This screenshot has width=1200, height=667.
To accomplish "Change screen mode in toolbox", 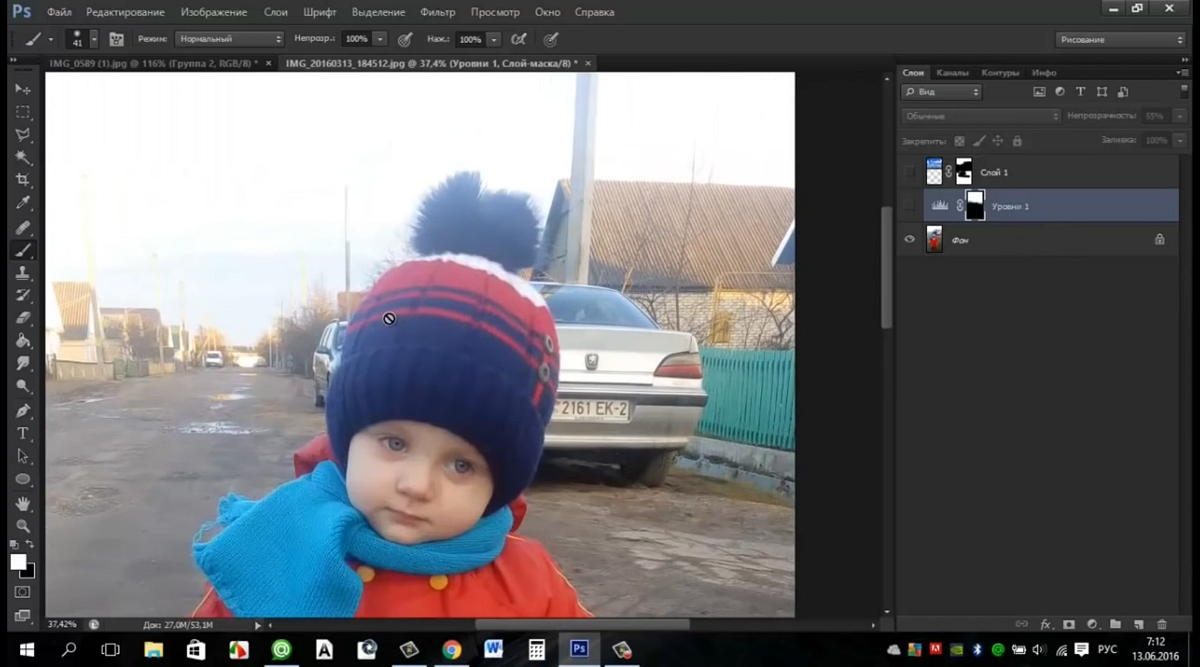I will [x=22, y=615].
